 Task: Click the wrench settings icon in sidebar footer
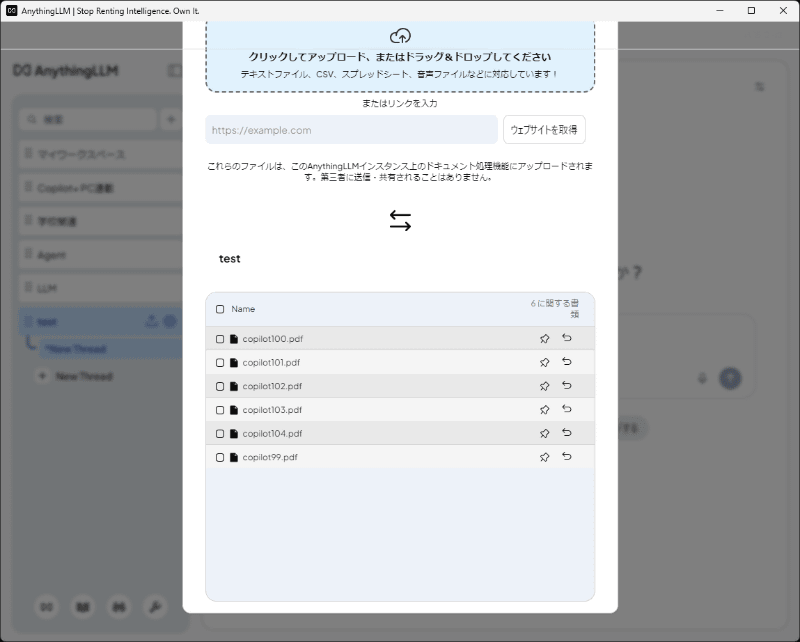[x=155, y=607]
